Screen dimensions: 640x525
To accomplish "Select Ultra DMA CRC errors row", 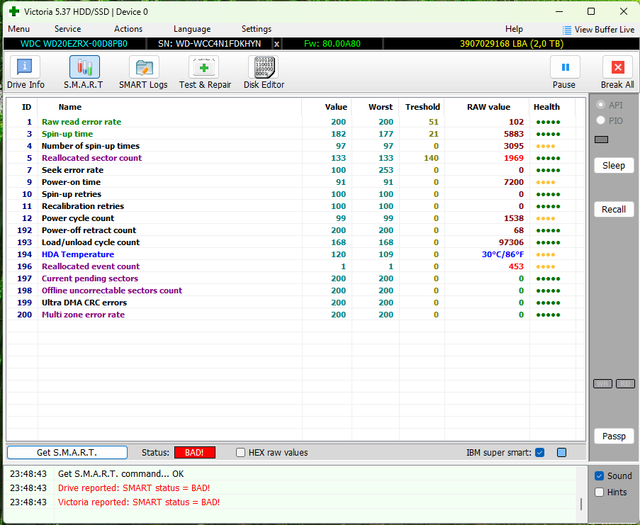I will click(296, 303).
